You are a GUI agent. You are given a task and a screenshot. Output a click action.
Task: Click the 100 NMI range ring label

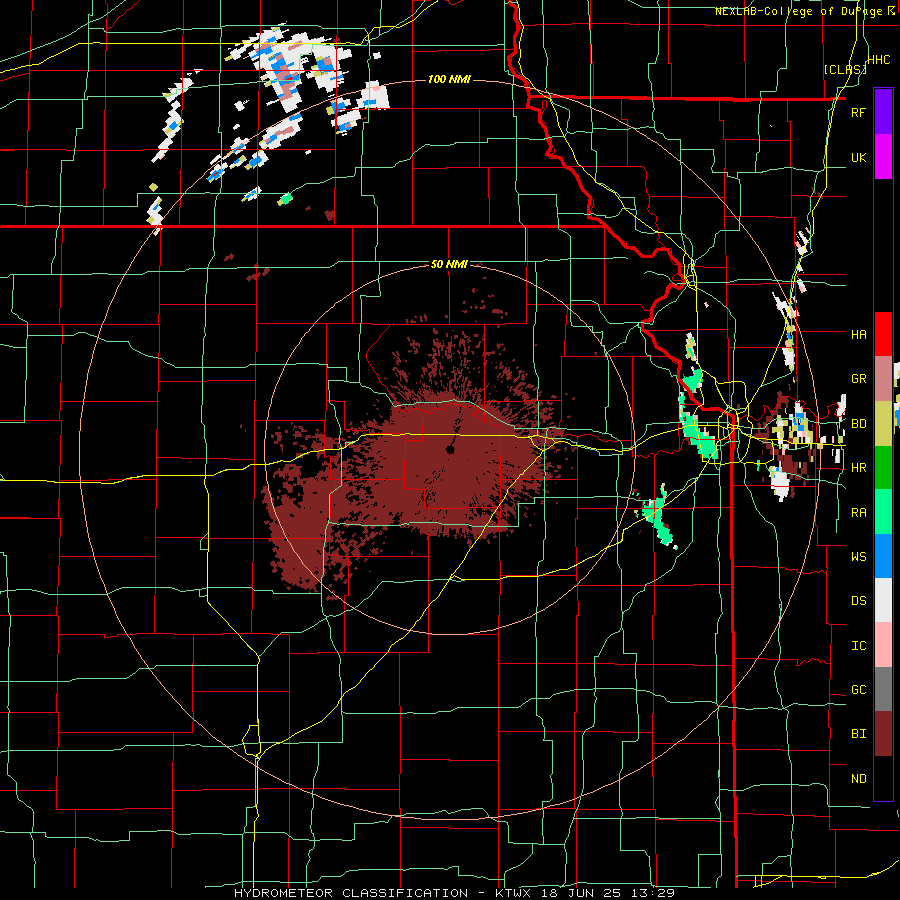449,79
